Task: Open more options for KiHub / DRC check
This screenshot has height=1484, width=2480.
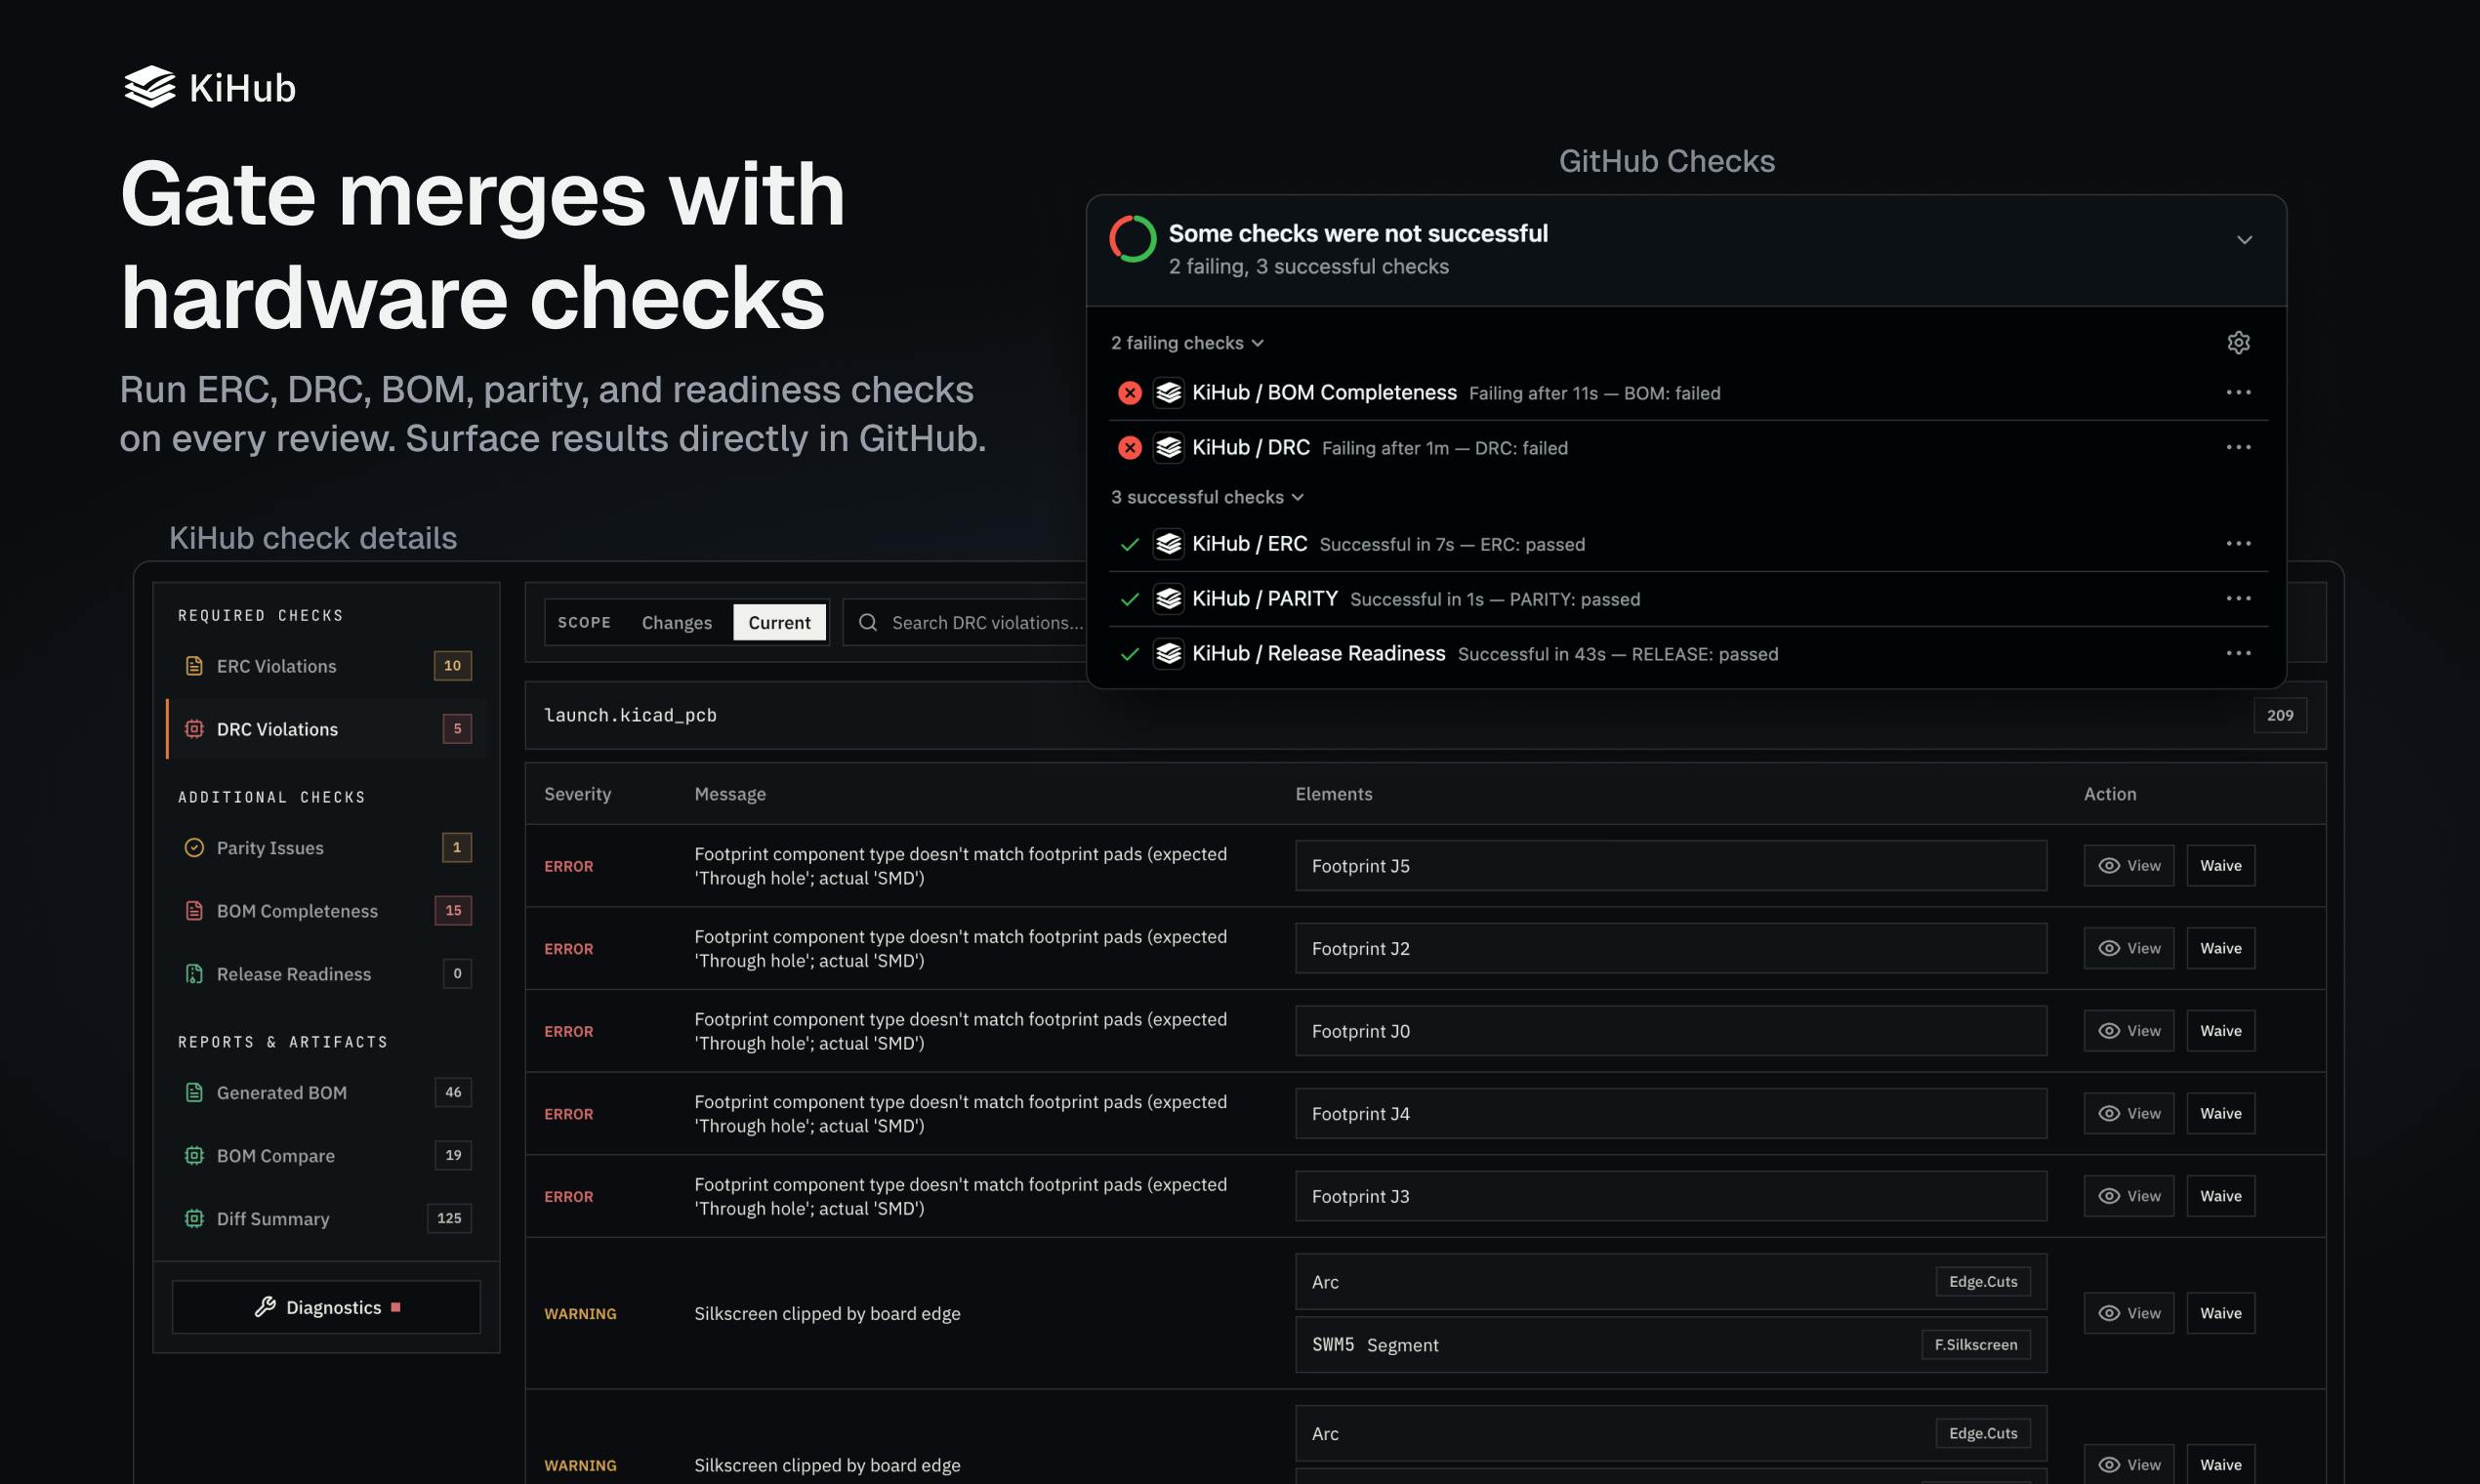Action: click(x=2238, y=447)
